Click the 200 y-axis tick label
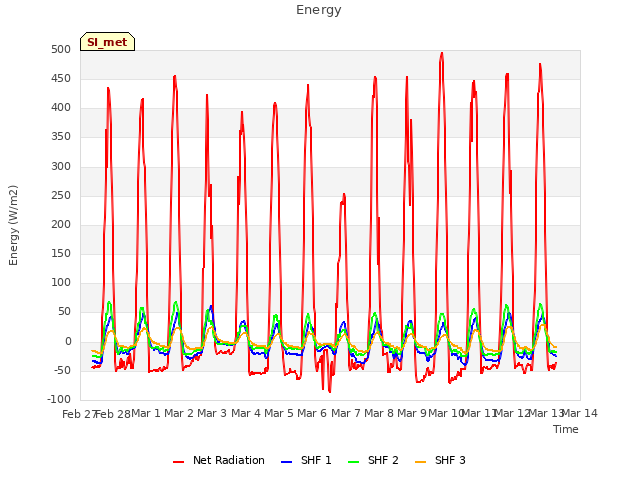640x480 pixels. [61, 225]
